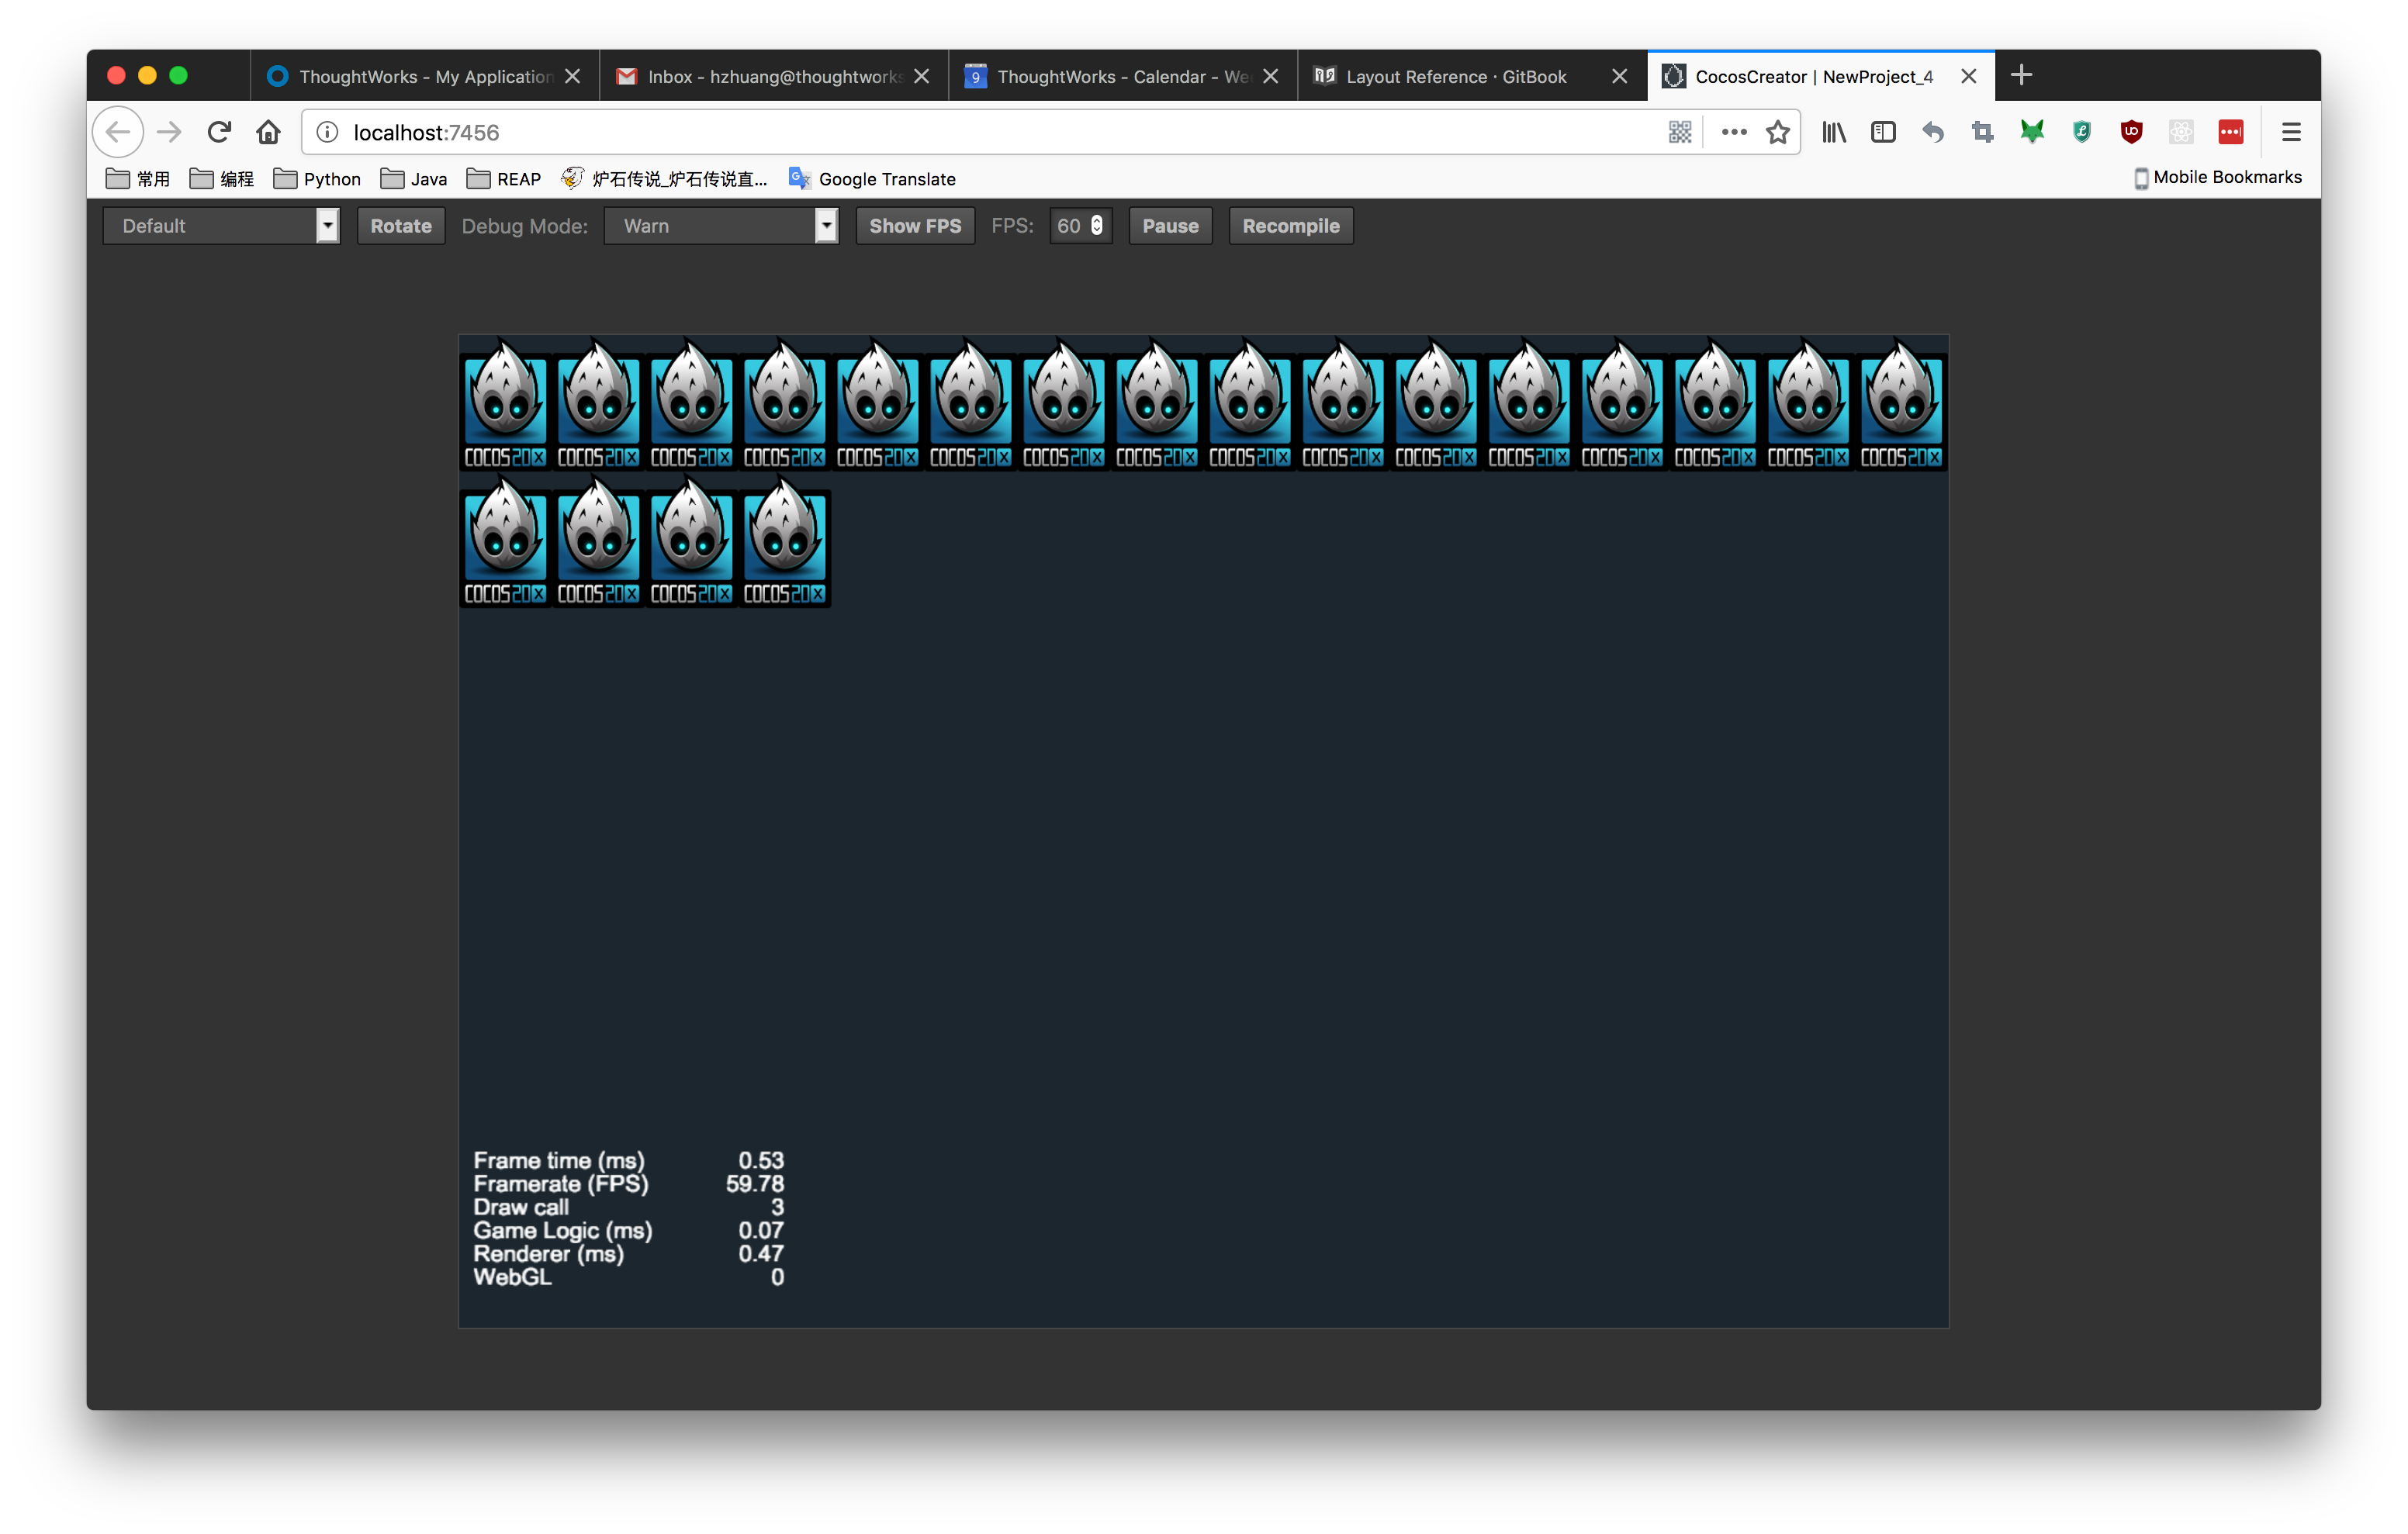This screenshot has height=1534, width=2408.
Task: Bookmark this page with star icon
Action: point(1777,132)
